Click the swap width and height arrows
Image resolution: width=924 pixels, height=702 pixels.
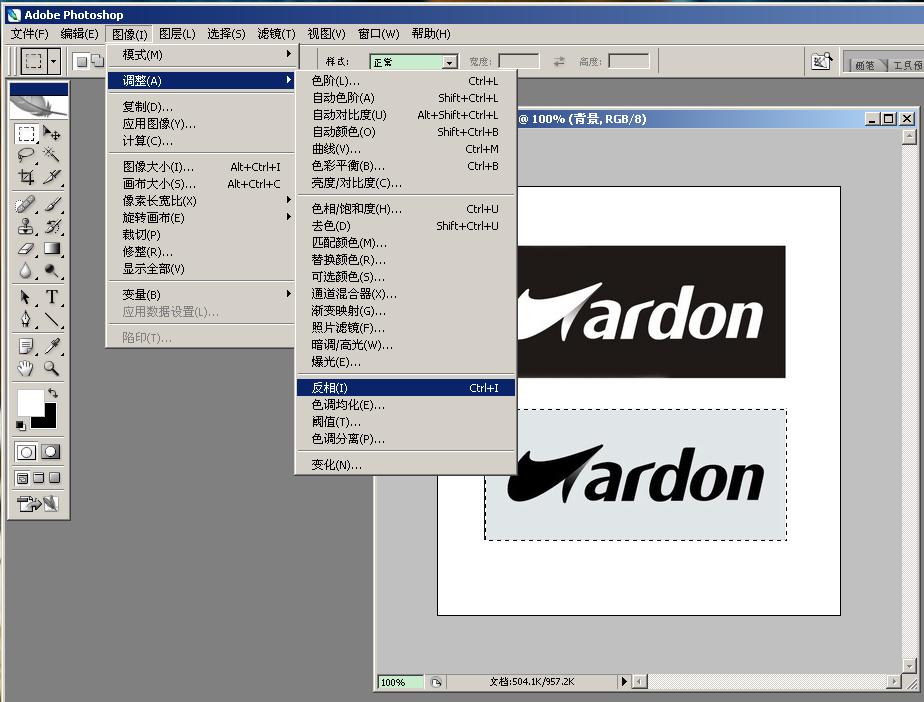point(559,61)
